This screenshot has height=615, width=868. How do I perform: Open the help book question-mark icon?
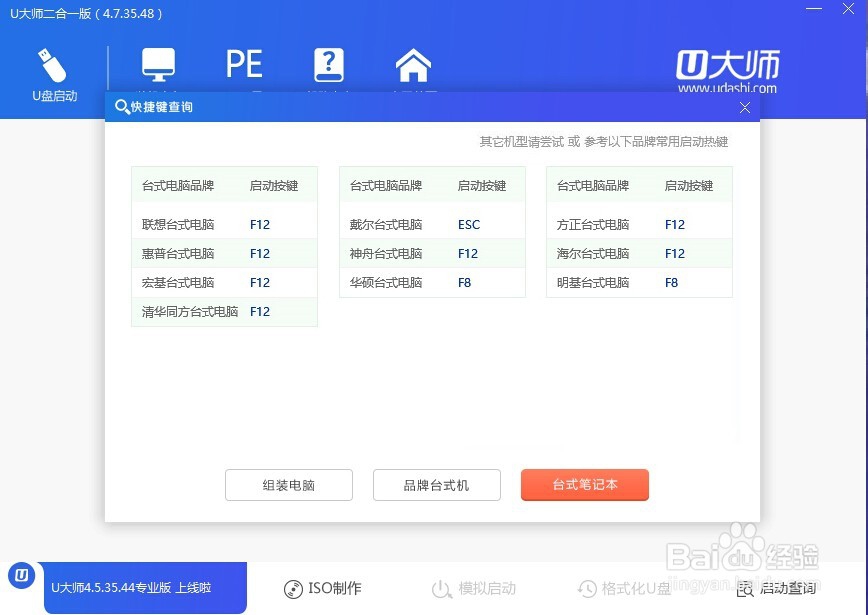click(x=329, y=65)
